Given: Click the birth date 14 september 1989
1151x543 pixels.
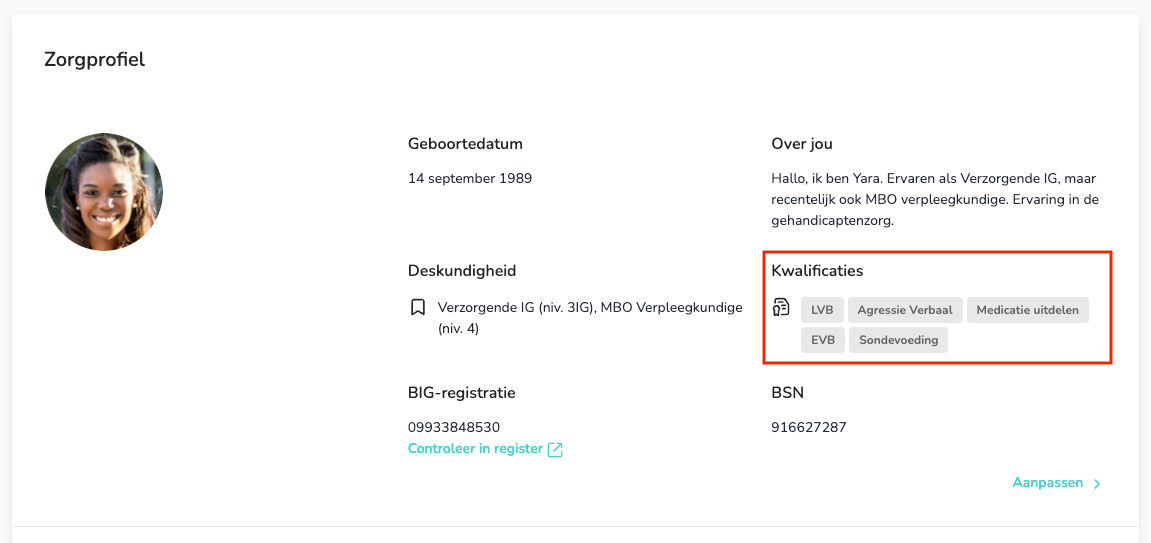Looking at the screenshot, I should point(470,179).
